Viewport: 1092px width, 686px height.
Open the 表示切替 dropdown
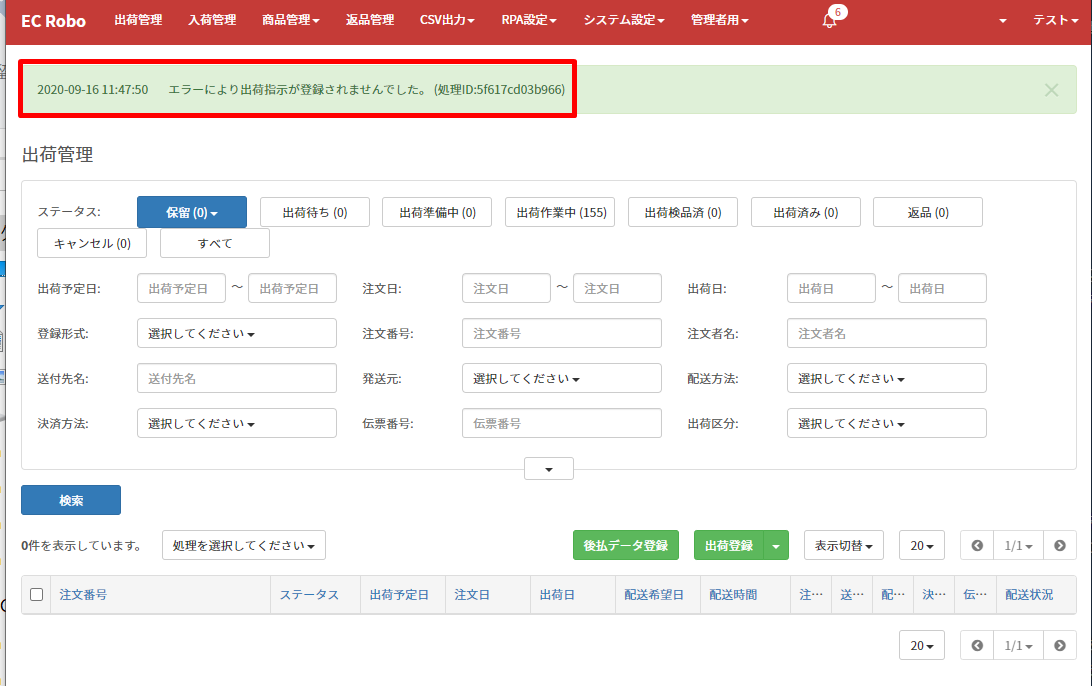click(x=843, y=545)
